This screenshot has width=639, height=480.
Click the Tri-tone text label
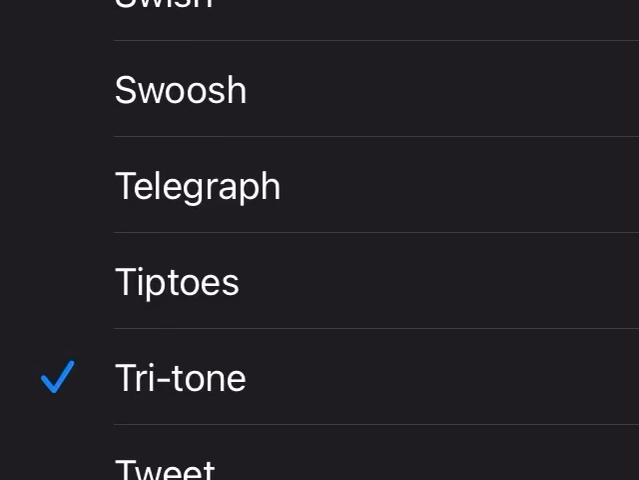[x=181, y=378]
